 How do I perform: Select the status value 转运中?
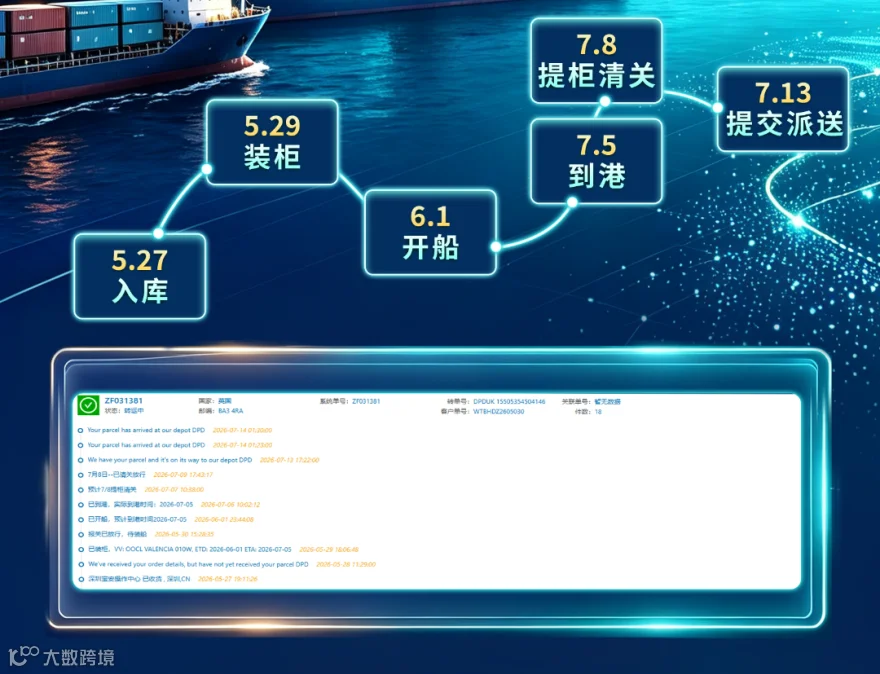click(x=134, y=411)
